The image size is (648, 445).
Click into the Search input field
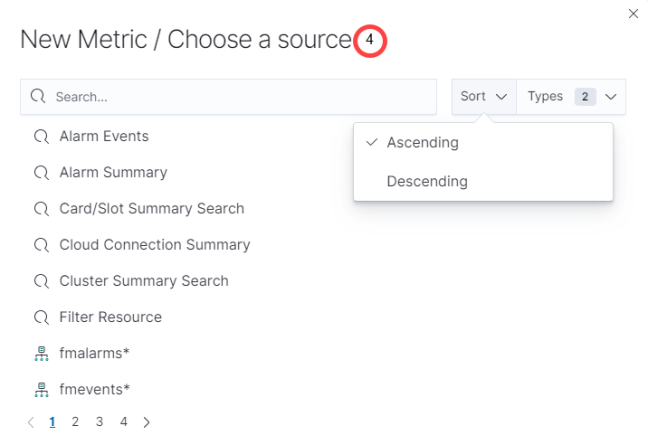pyautogui.click(x=240, y=97)
